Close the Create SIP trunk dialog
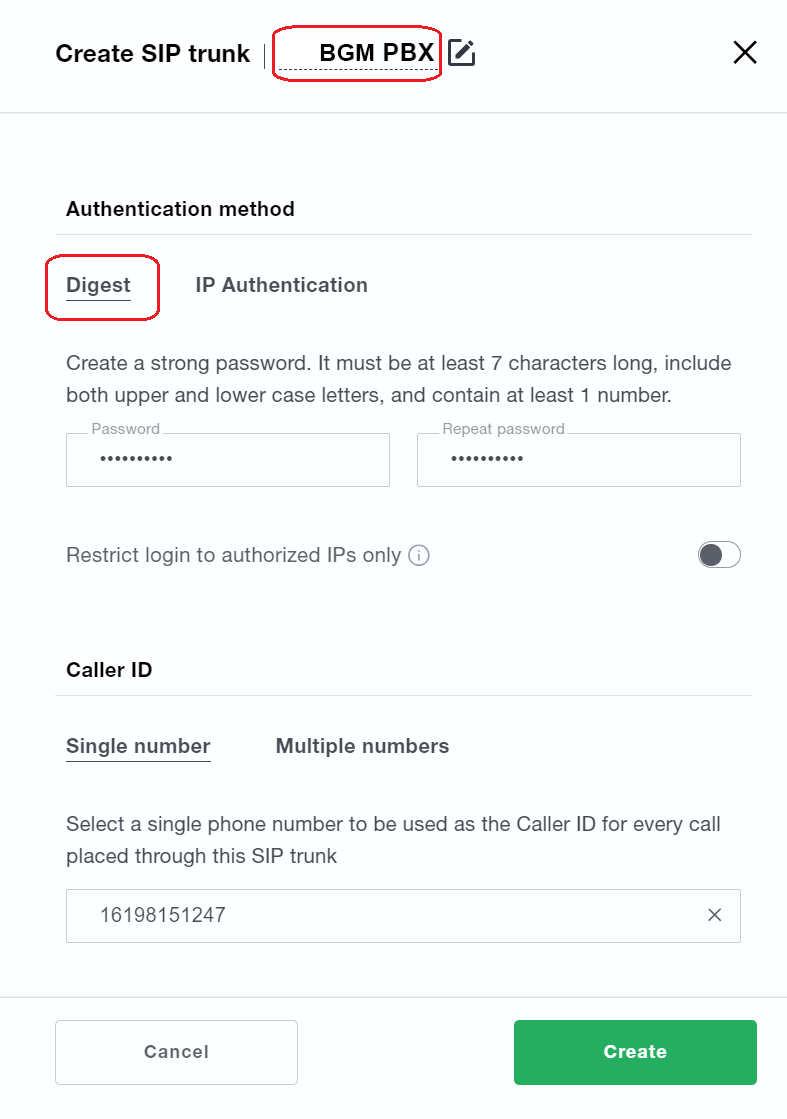The width and height of the screenshot is (787, 1119). point(744,53)
